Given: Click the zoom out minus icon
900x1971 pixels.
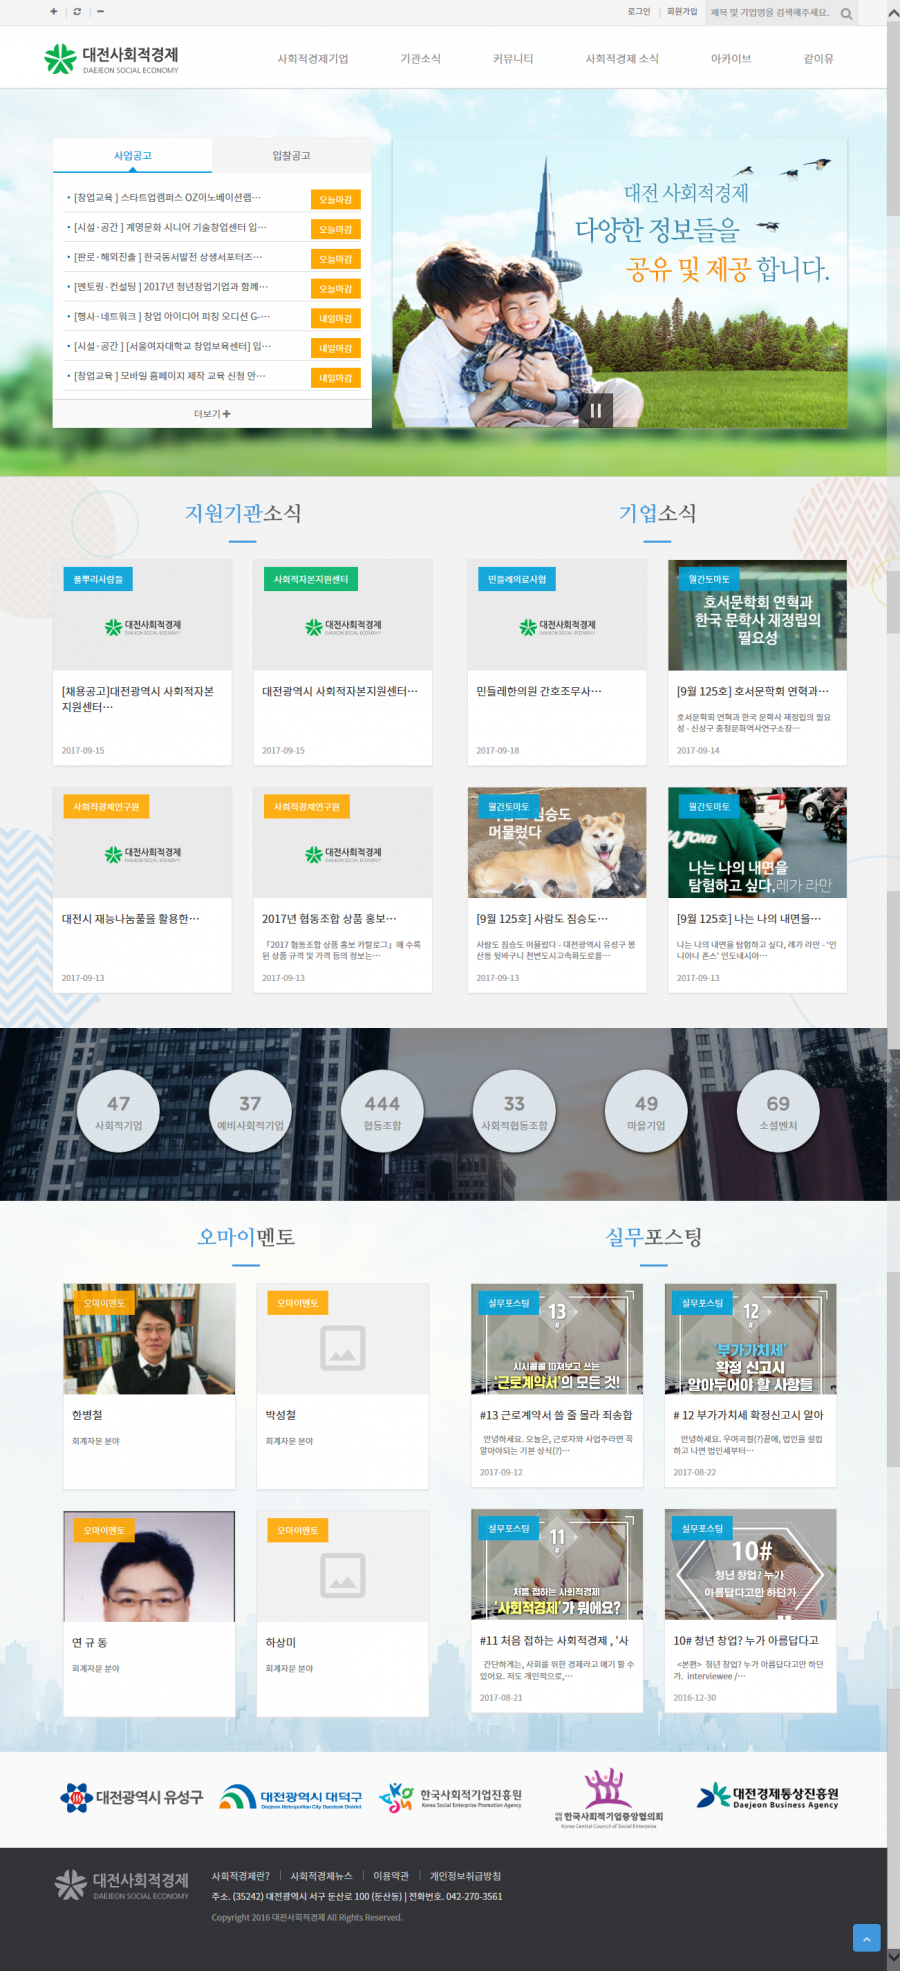Looking at the screenshot, I should [100, 12].
